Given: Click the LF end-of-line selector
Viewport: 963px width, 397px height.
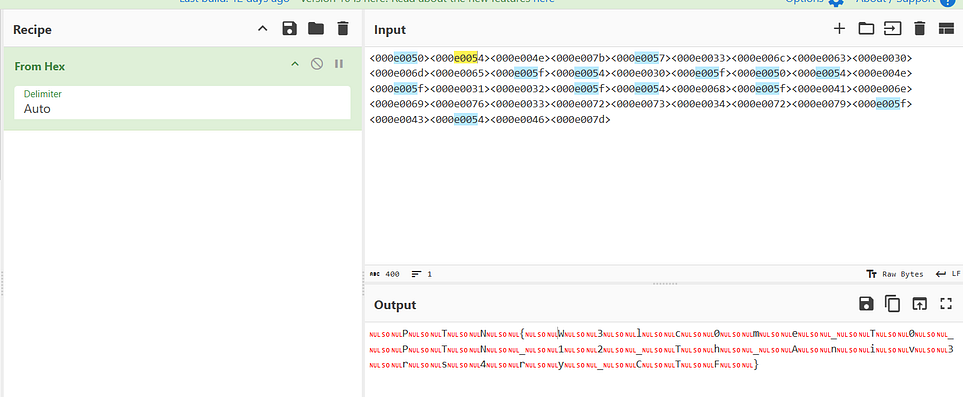Looking at the screenshot, I should [948, 274].
